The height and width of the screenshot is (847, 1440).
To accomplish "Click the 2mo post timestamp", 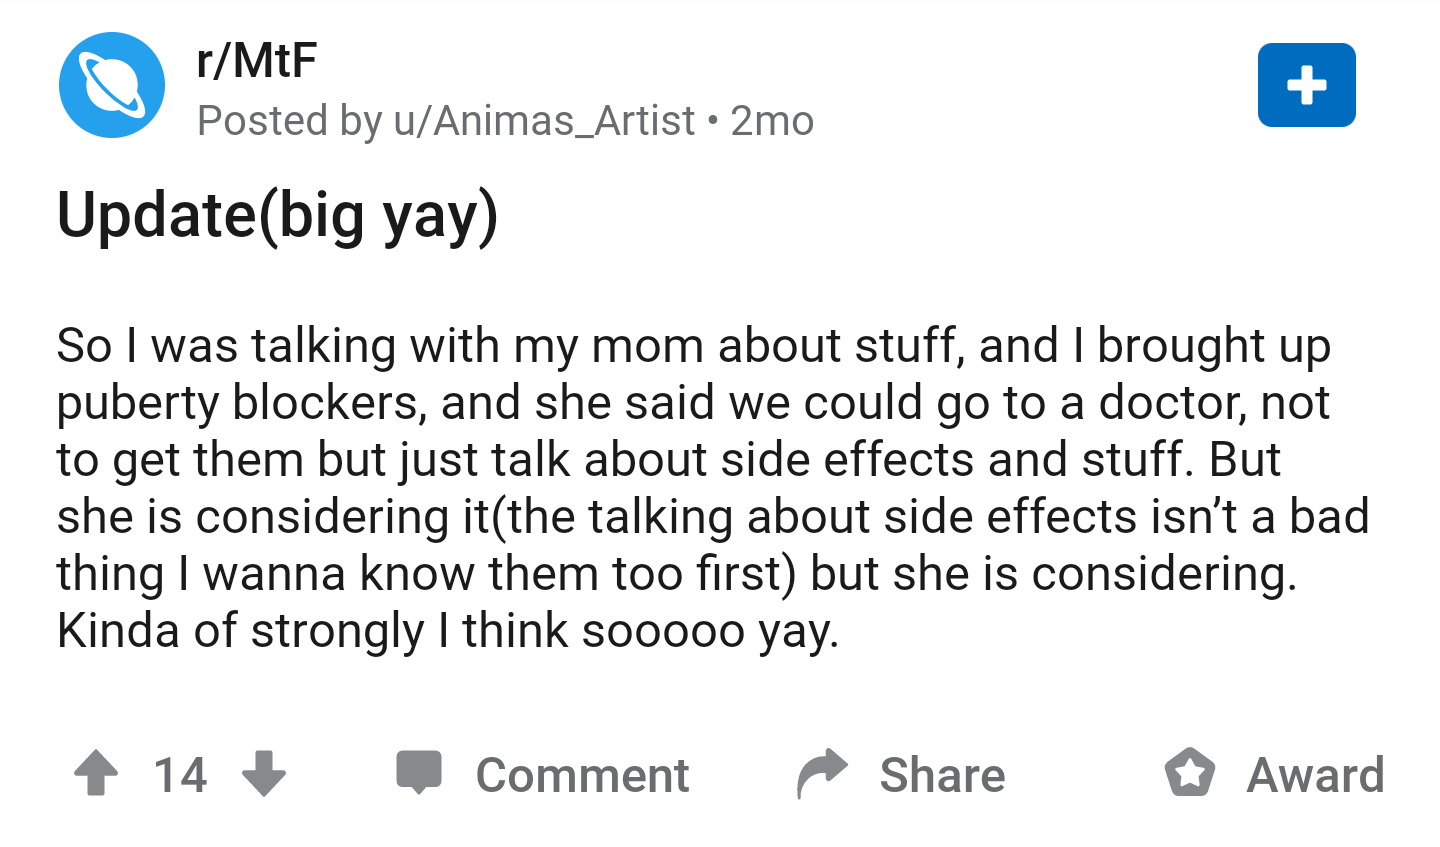I will coord(772,121).
